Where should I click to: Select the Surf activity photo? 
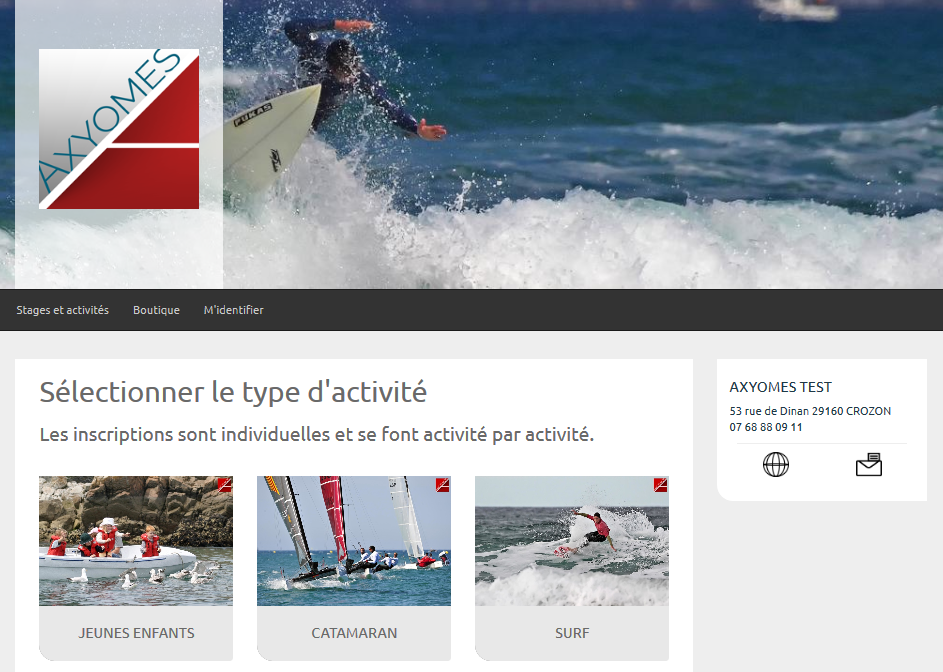click(572, 541)
